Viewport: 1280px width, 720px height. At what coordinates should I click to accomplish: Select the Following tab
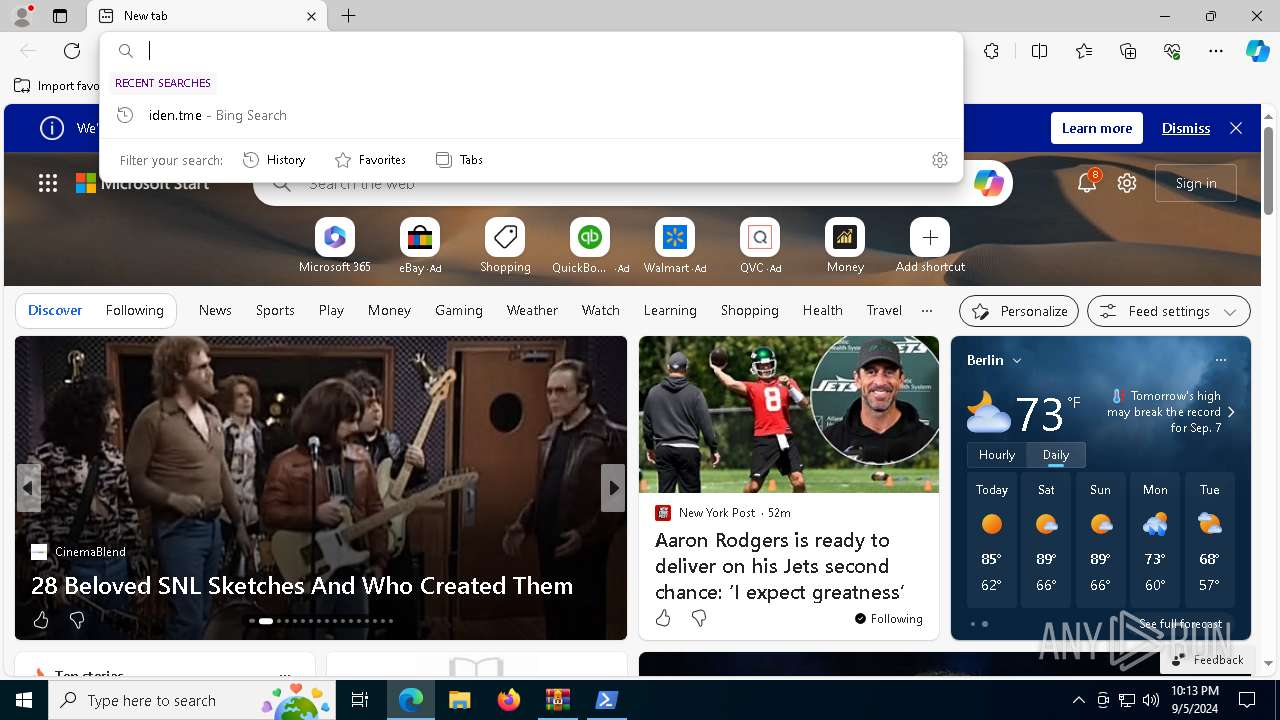(x=134, y=311)
